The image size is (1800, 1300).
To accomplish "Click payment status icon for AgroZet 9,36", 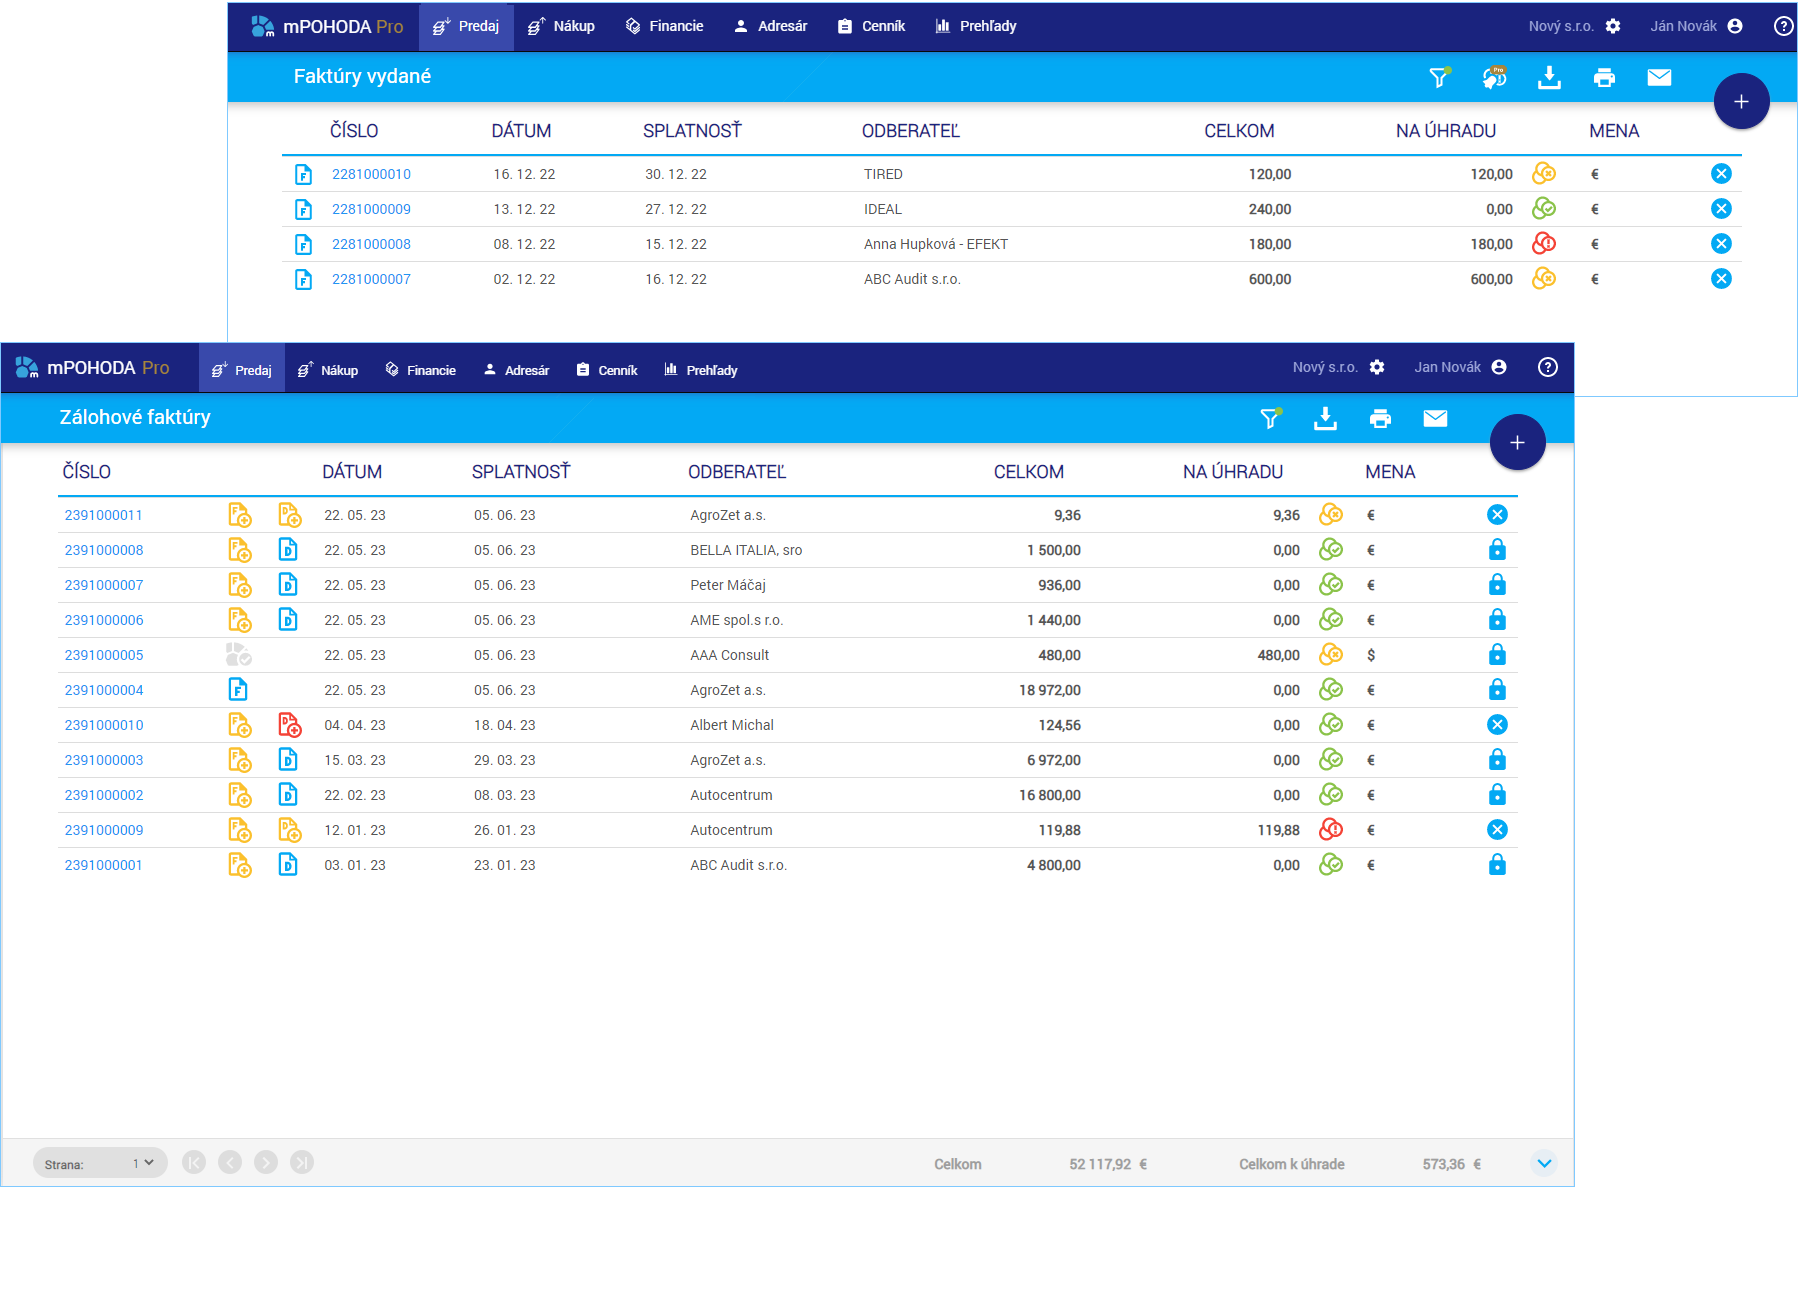I will click(x=1331, y=514).
